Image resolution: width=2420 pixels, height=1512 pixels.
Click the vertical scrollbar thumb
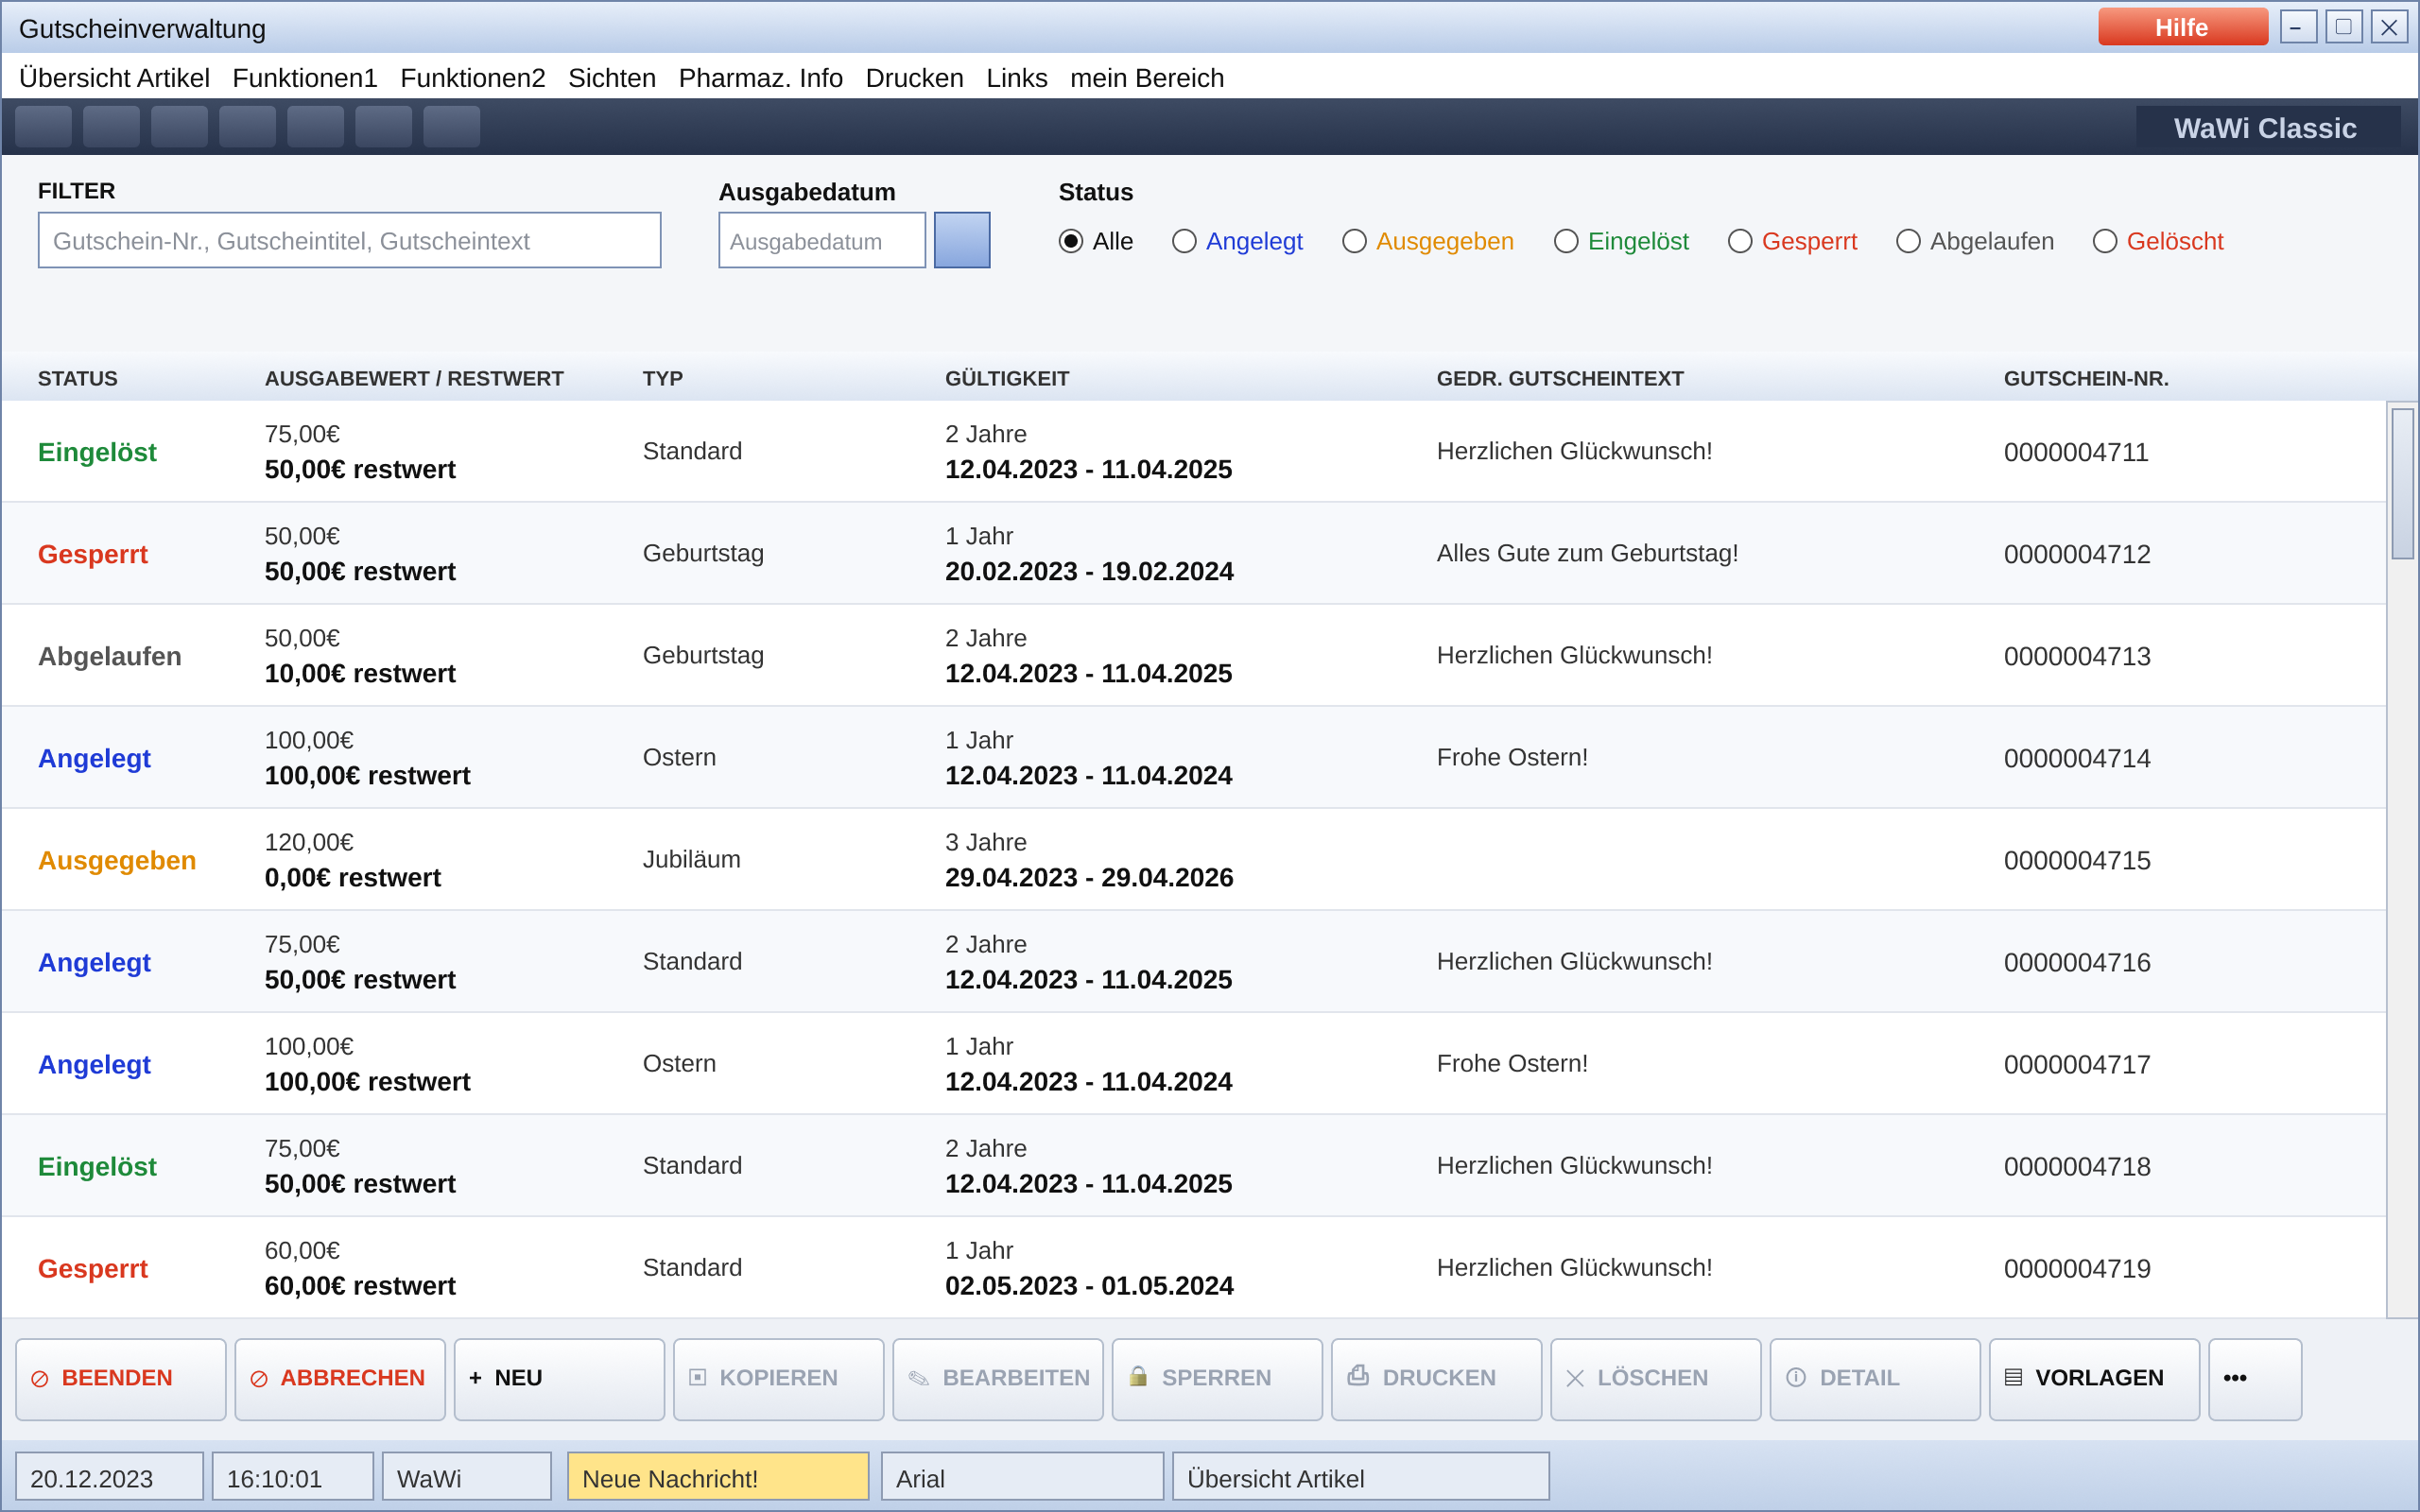coord(2402,483)
